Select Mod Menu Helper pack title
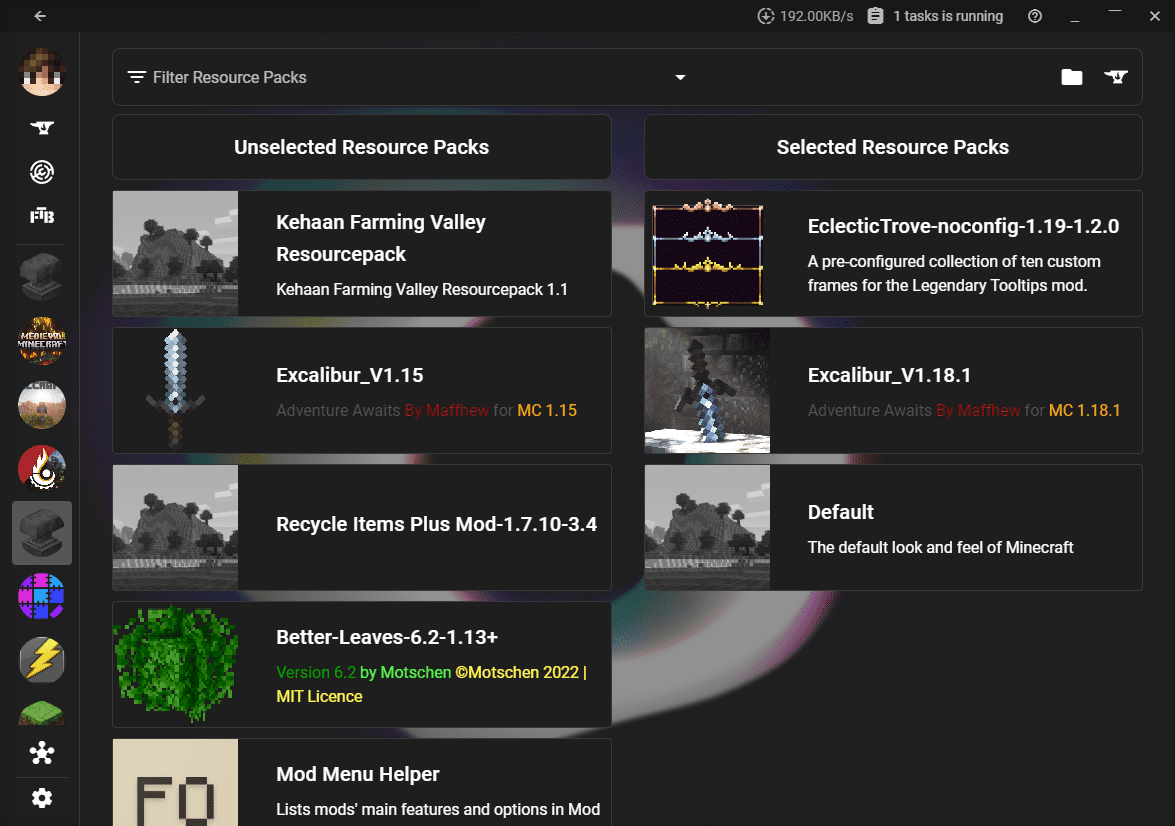1175x826 pixels. (x=357, y=774)
